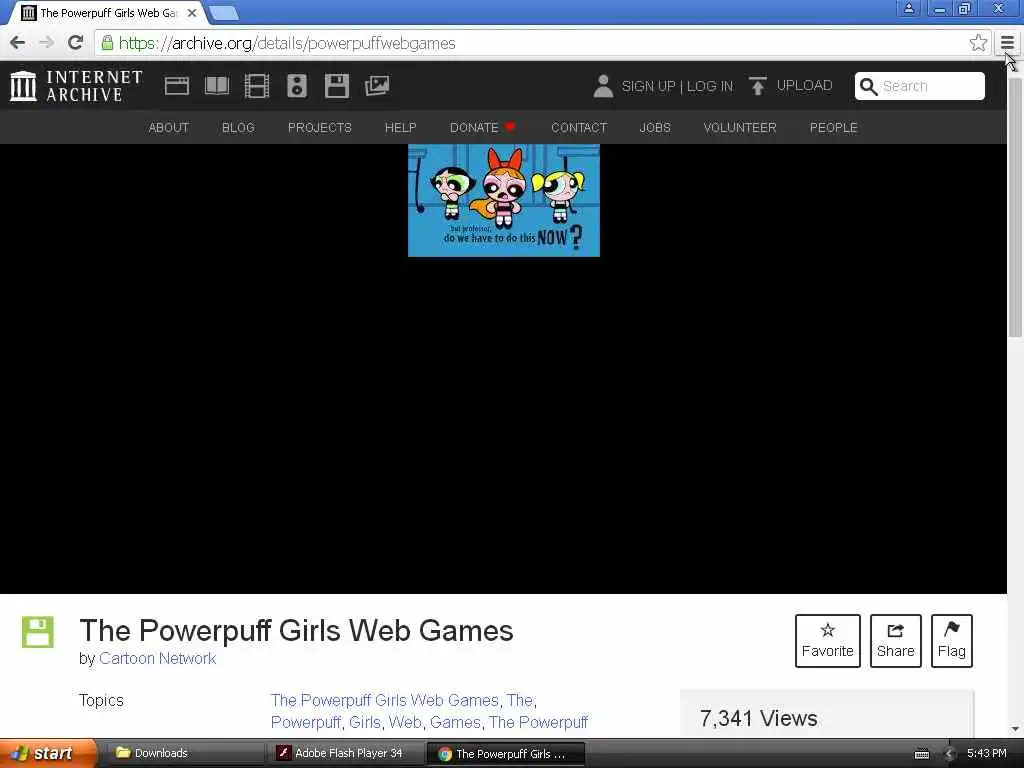Open the Images icon in the navbar
Screen dimensions: 1024x768
(x=377, y=86)
